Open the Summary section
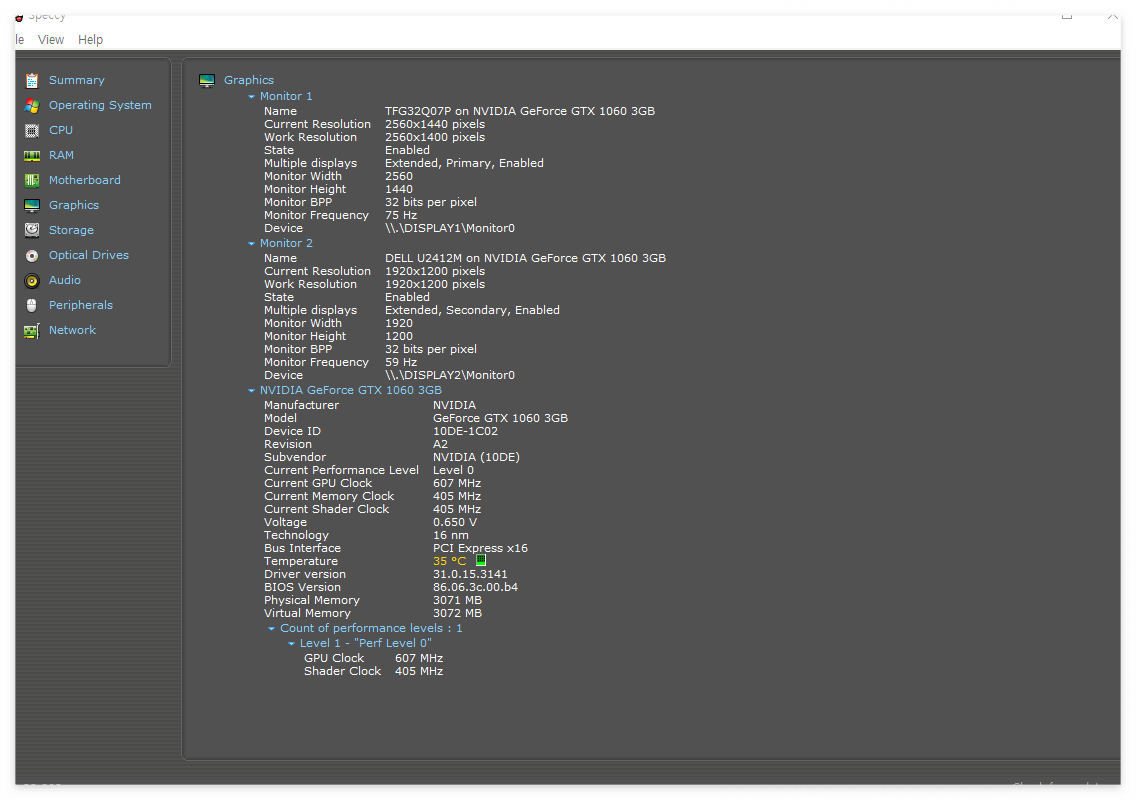The height and width of the screenshot is (800, 1136). point(77,80)
